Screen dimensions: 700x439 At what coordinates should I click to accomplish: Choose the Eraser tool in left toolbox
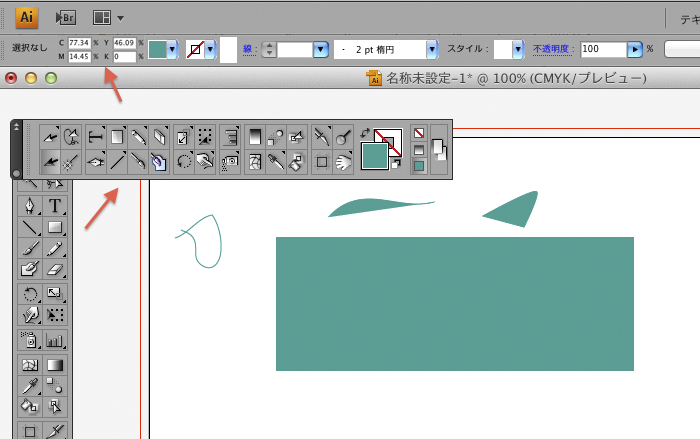[55, 269]
